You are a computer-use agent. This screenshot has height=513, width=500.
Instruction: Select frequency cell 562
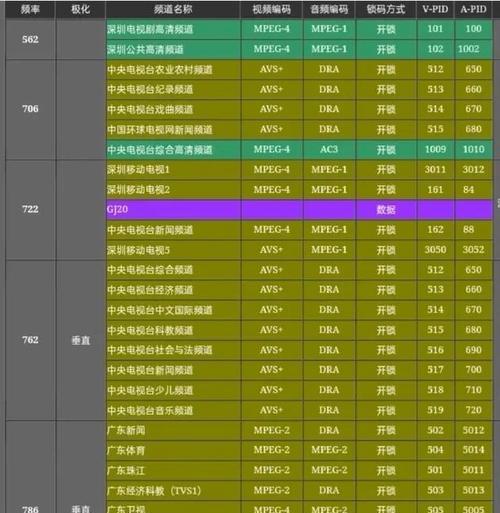tap(30, 39)
